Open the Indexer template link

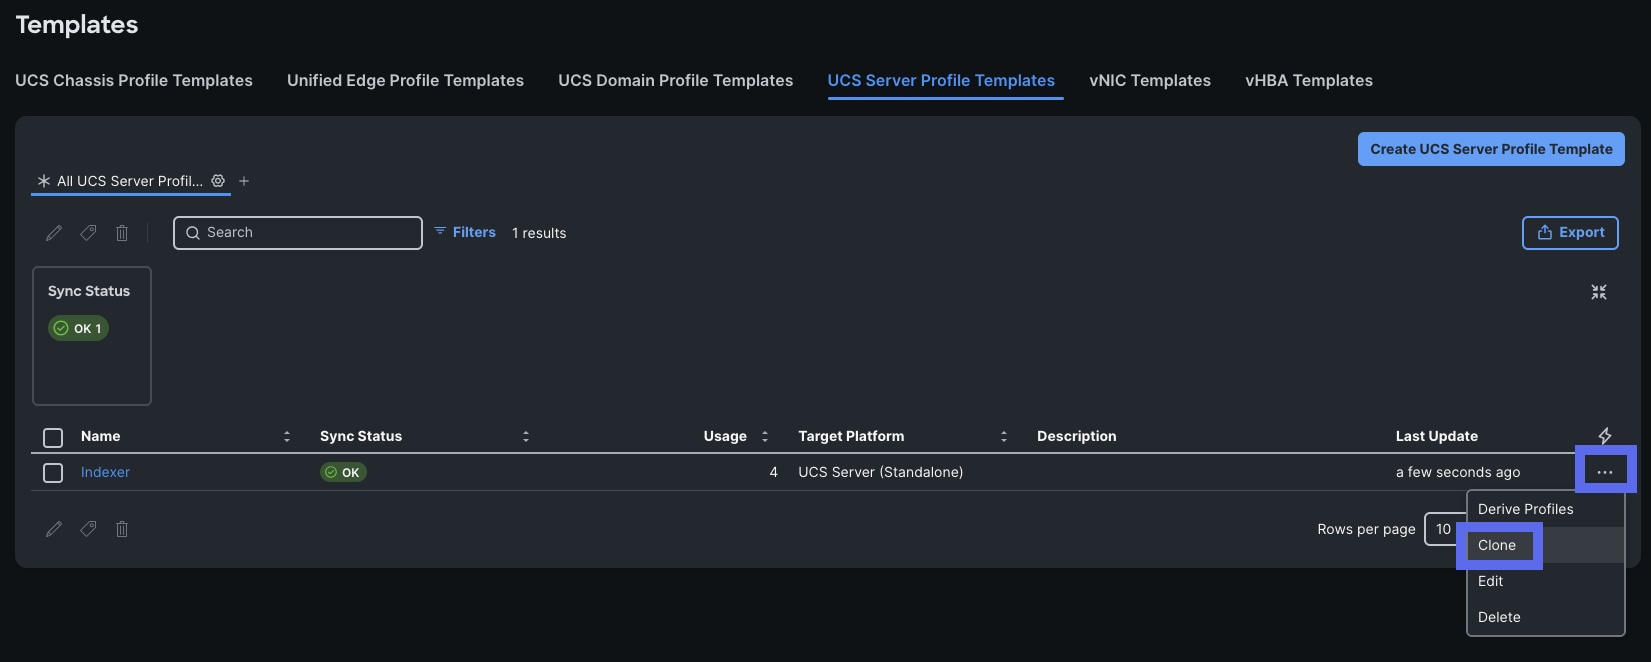click(105, 472)
